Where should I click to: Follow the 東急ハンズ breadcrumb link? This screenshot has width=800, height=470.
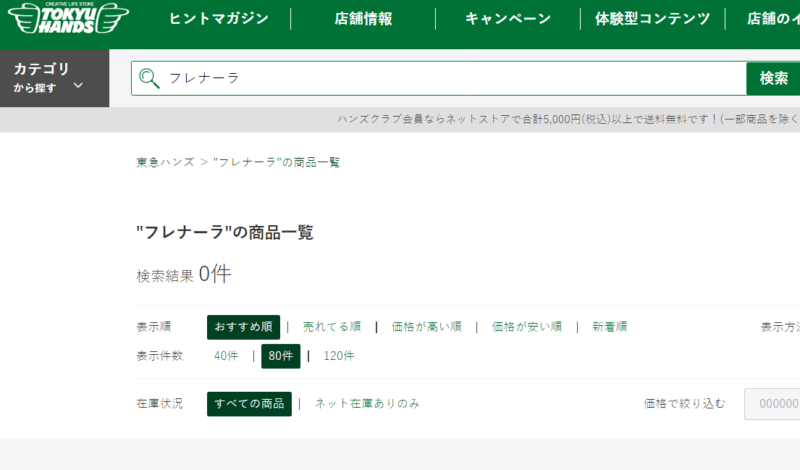[165, 162]
